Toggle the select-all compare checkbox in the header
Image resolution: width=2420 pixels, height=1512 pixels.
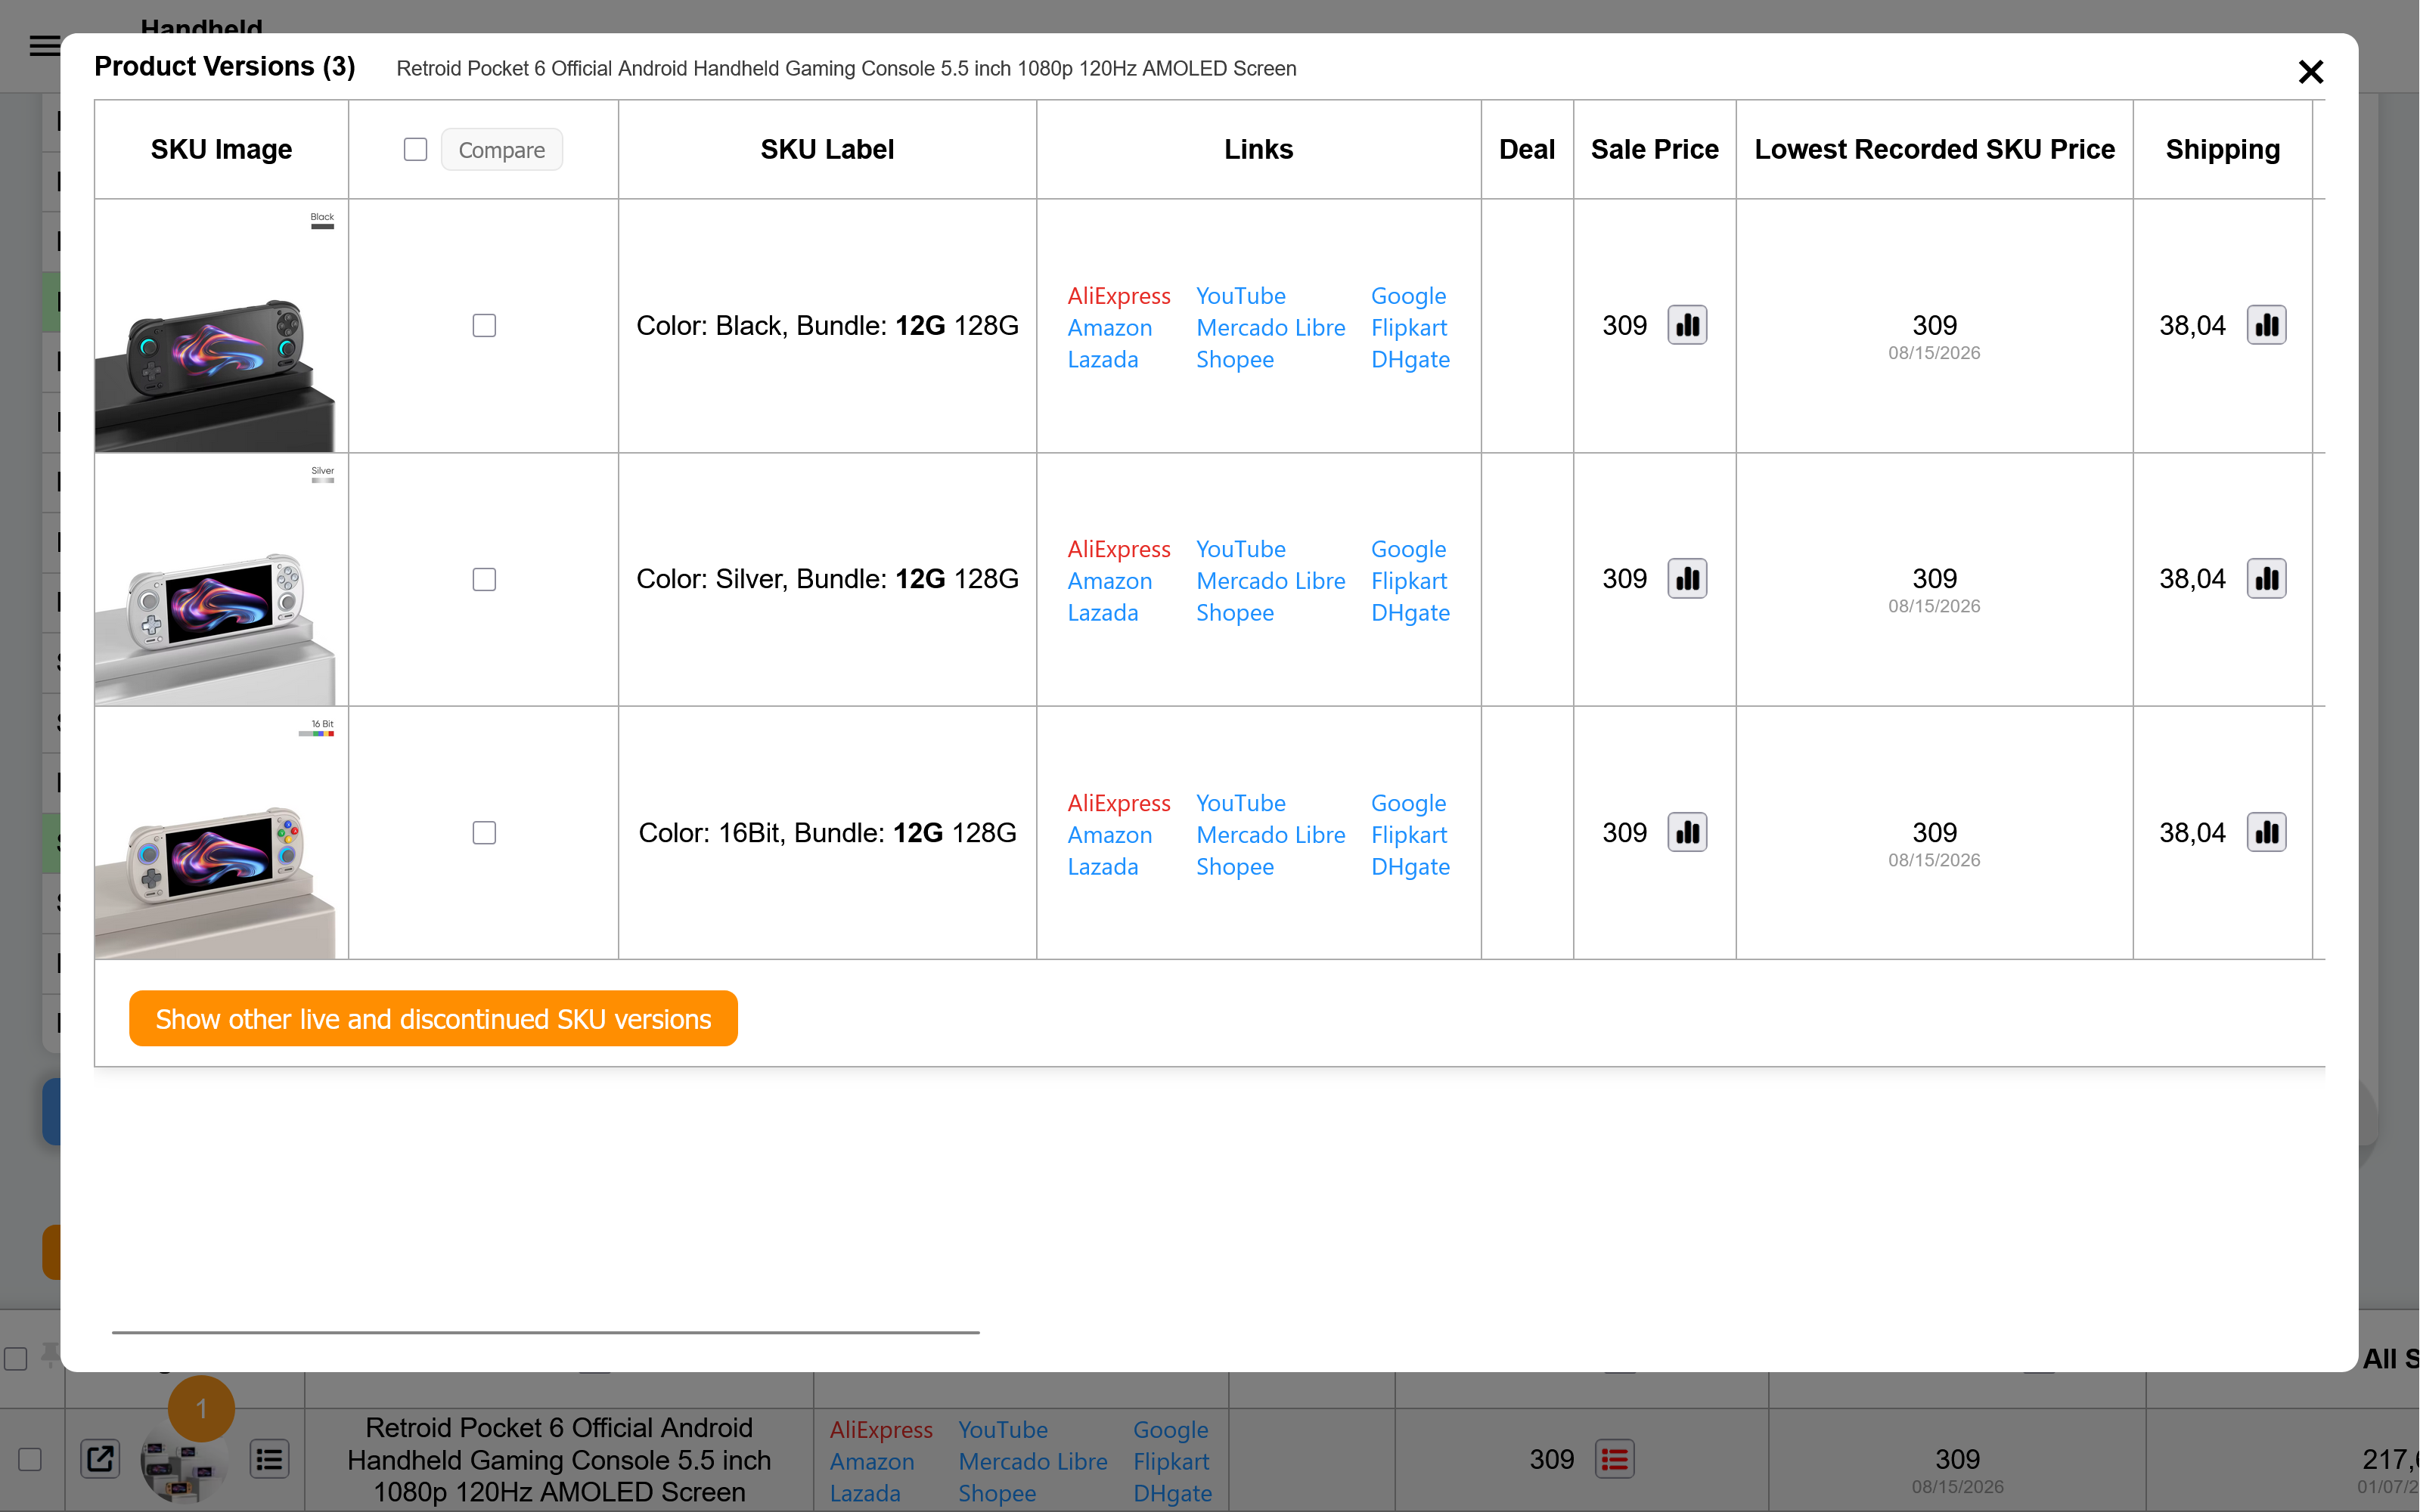click(x=415, y=150)
